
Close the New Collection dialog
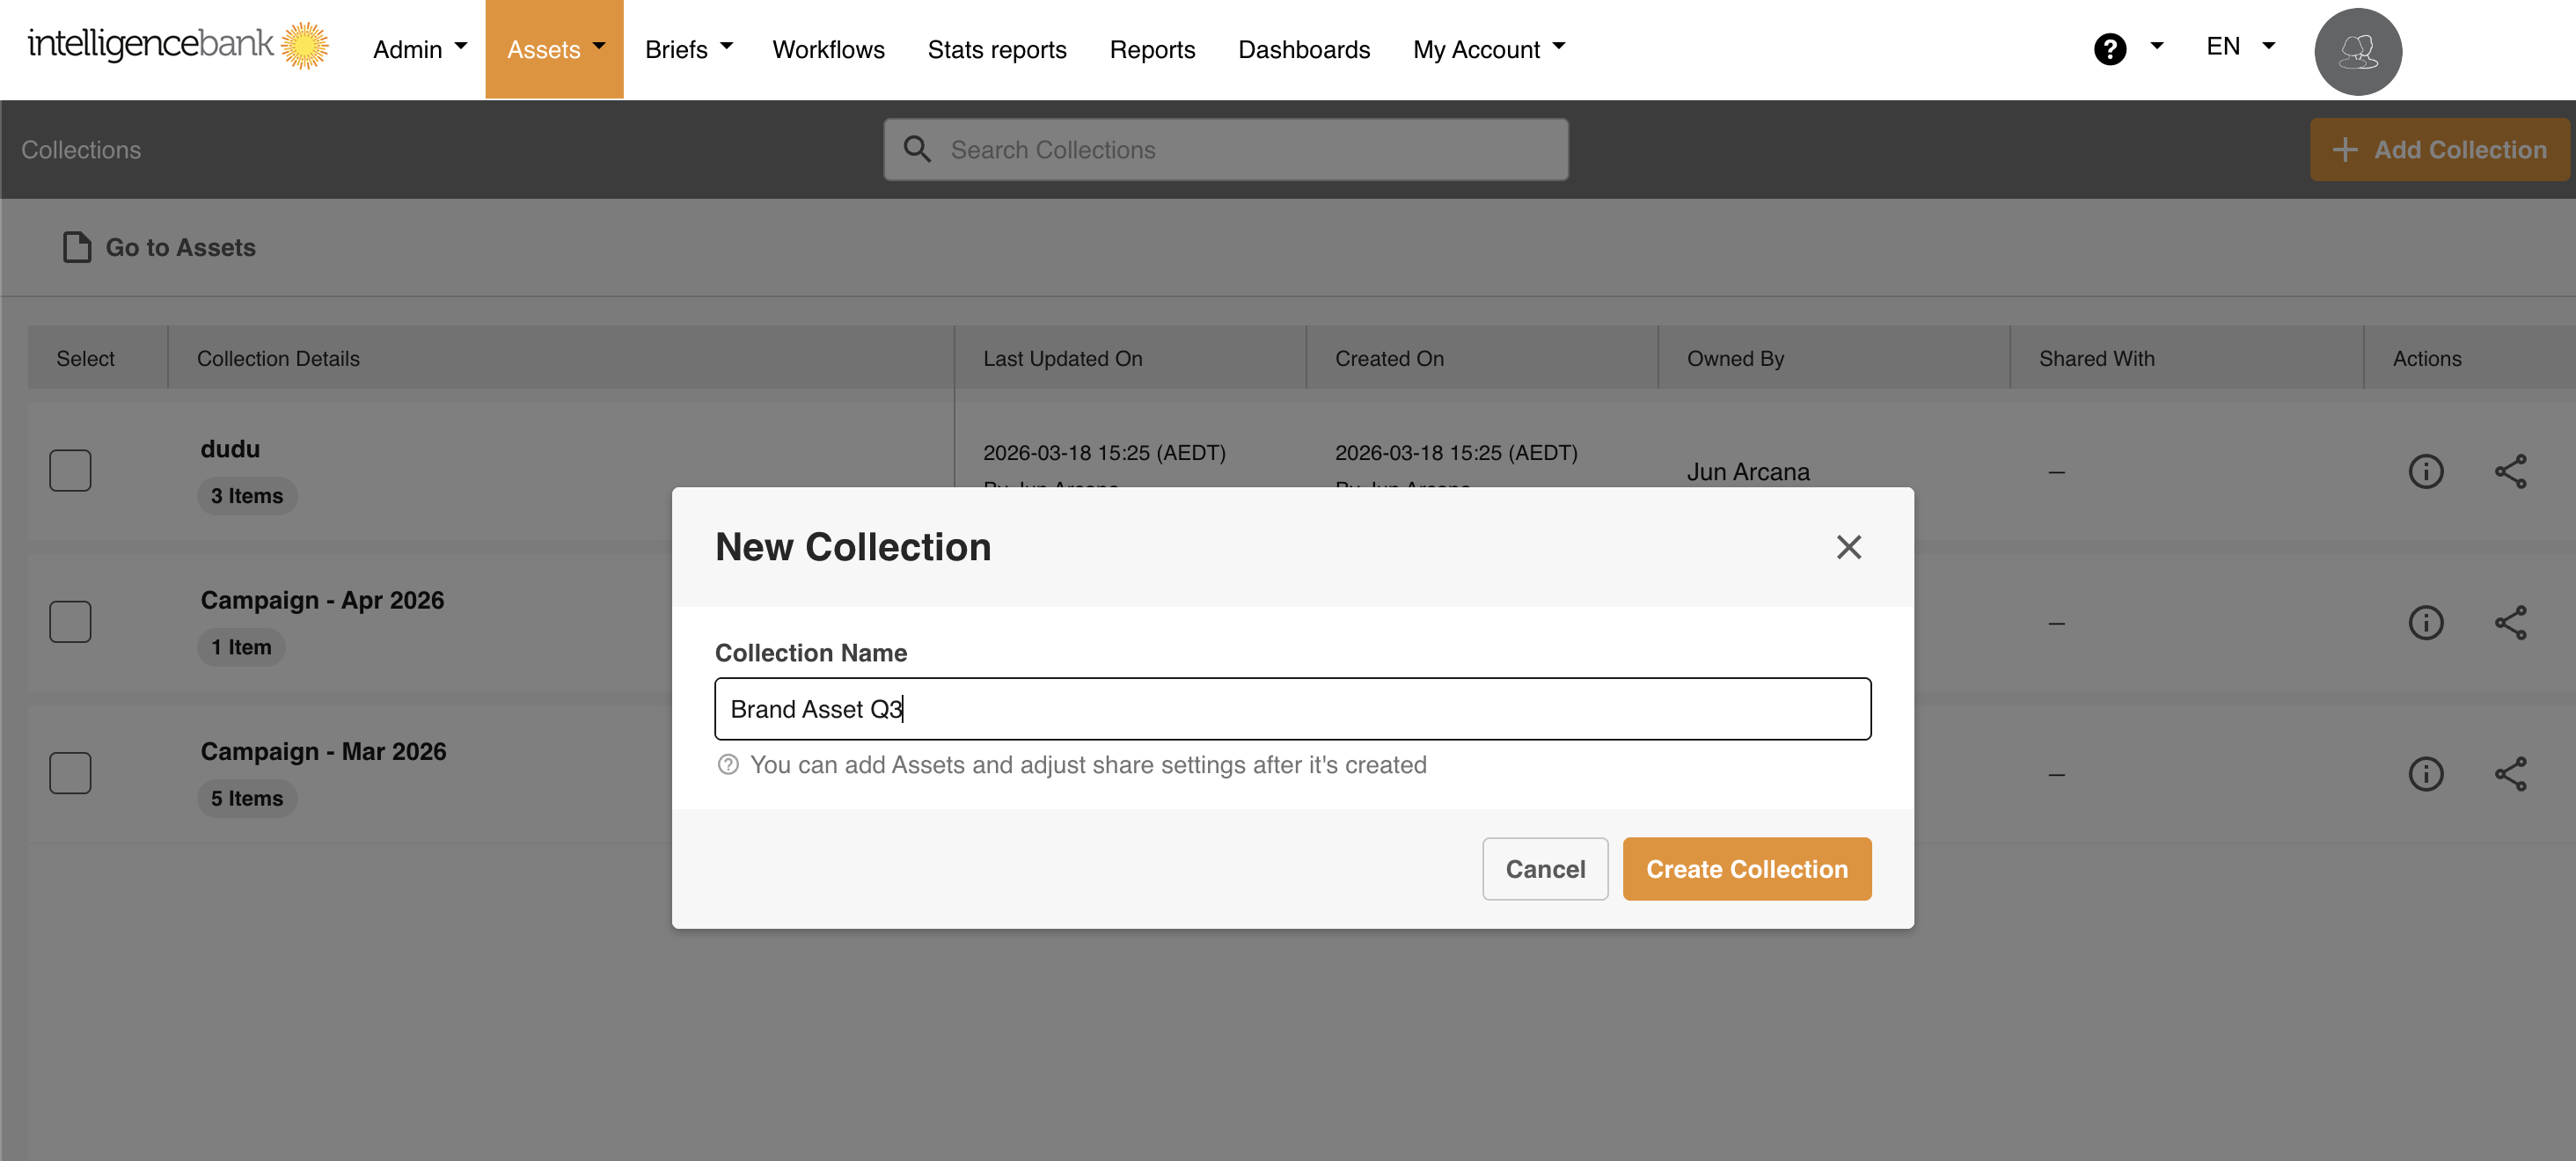[1848, 547]
